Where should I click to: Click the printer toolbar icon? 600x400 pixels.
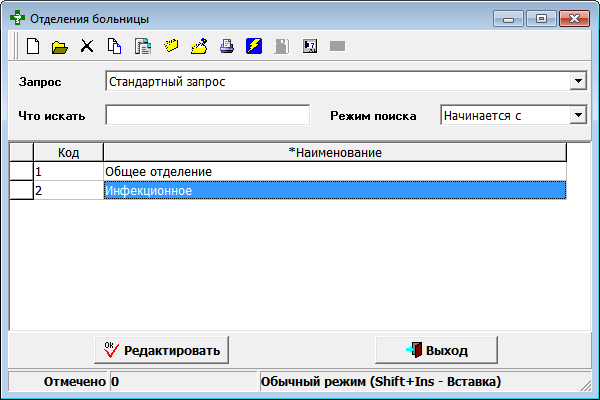[227, 46]
